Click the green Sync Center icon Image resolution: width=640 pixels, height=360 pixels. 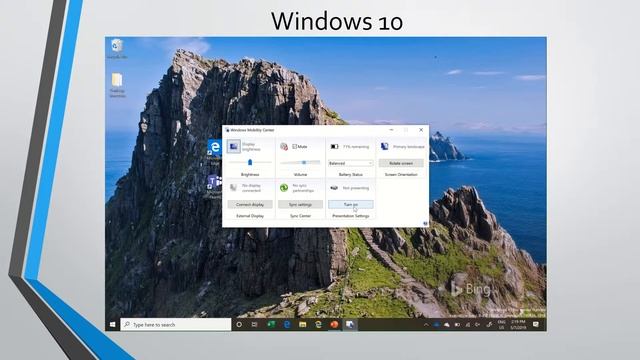coord(284,188)
